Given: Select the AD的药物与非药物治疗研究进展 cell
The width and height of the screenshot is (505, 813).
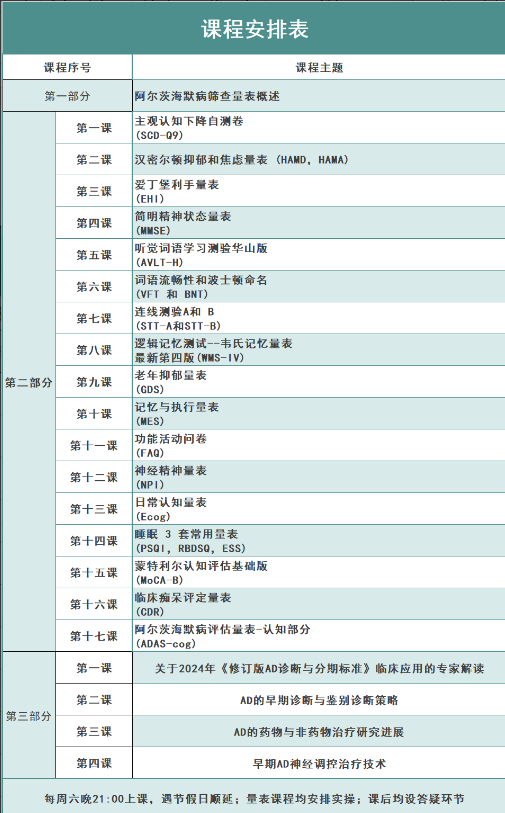Looking at the screenshot, I should tap(319, 732).
